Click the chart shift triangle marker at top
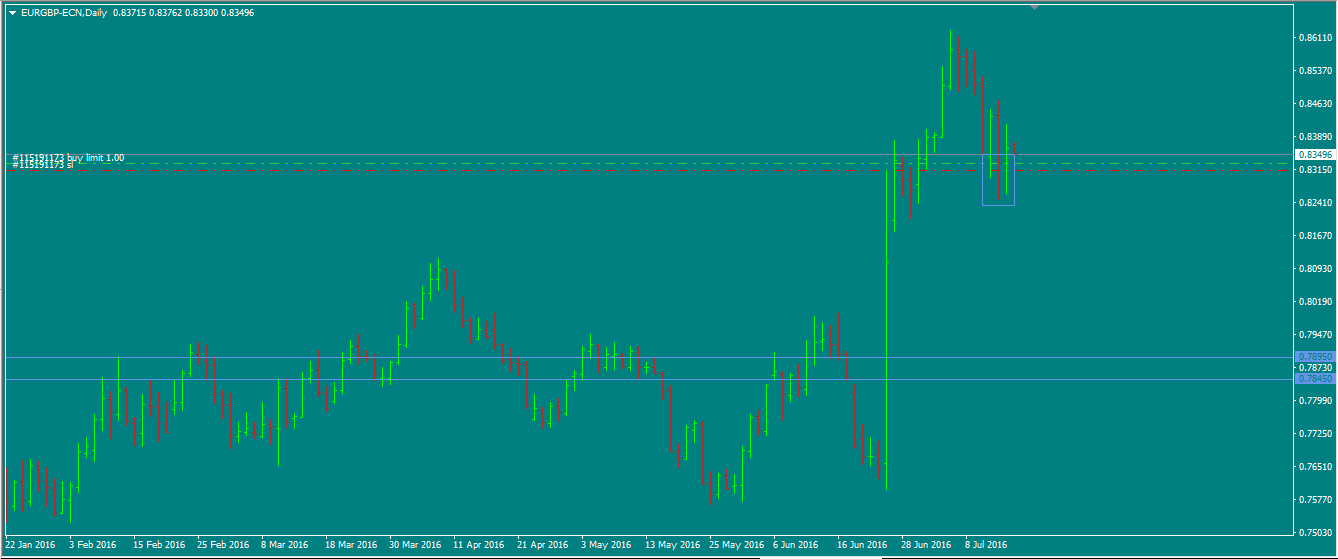 (x=1035, y=7)
